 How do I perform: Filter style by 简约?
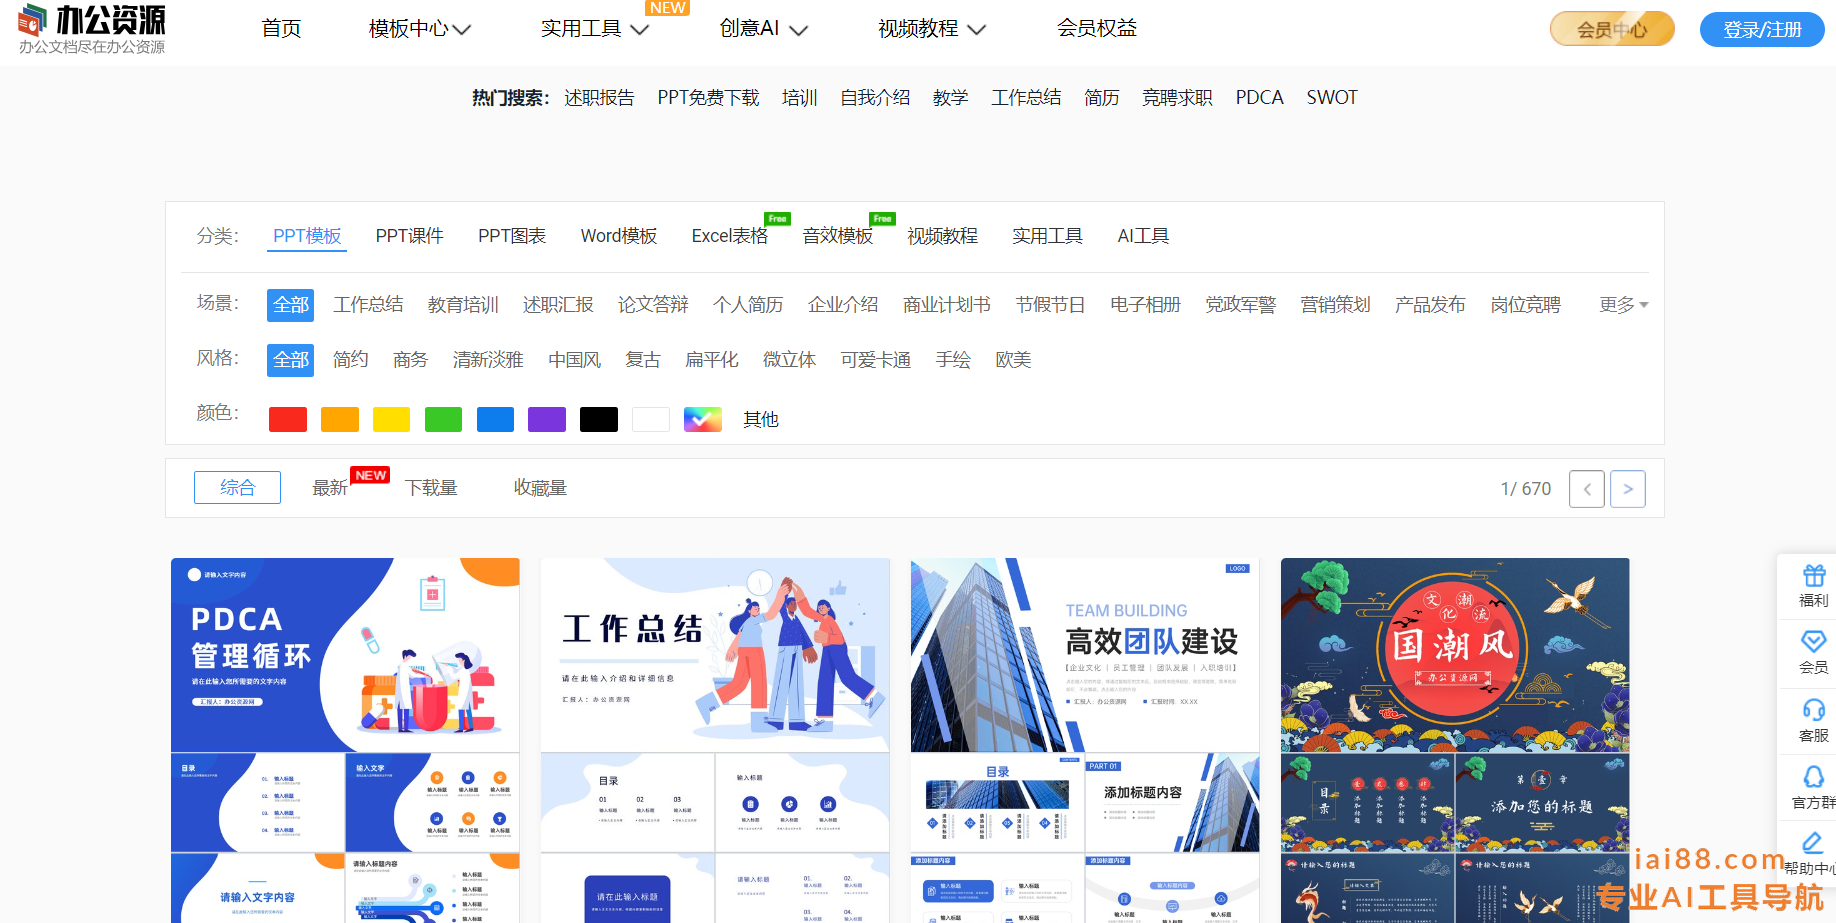pos(351,360)
